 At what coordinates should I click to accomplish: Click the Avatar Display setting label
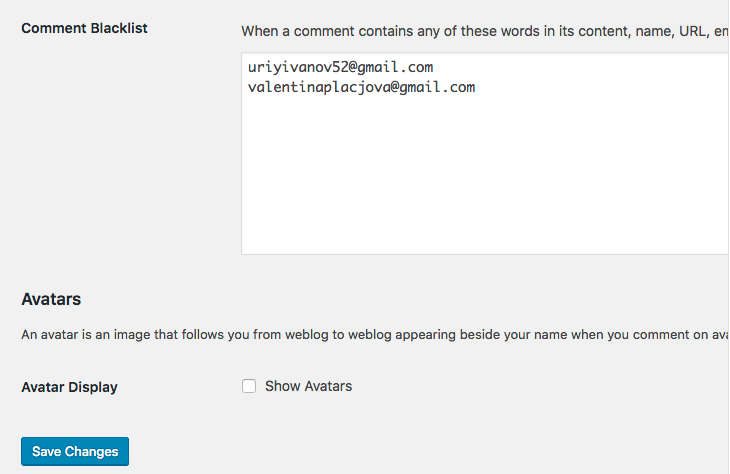tap(69, 387)
